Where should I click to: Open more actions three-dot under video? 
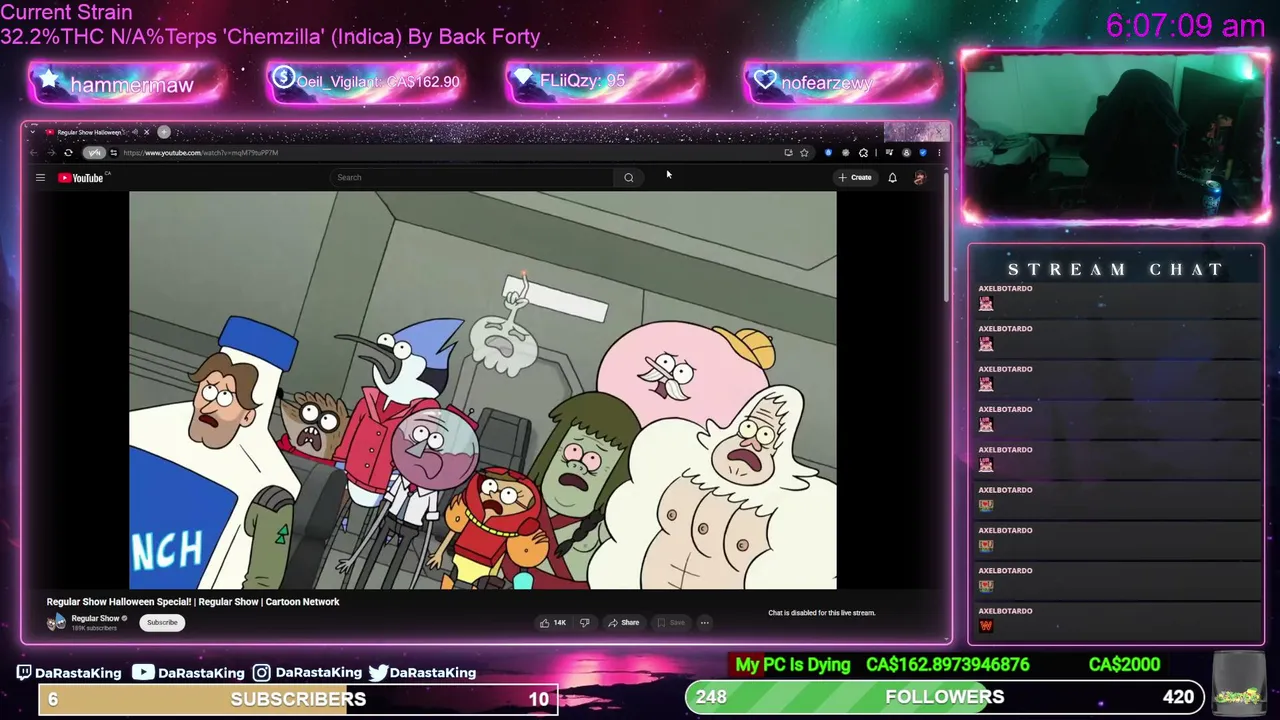704,623
